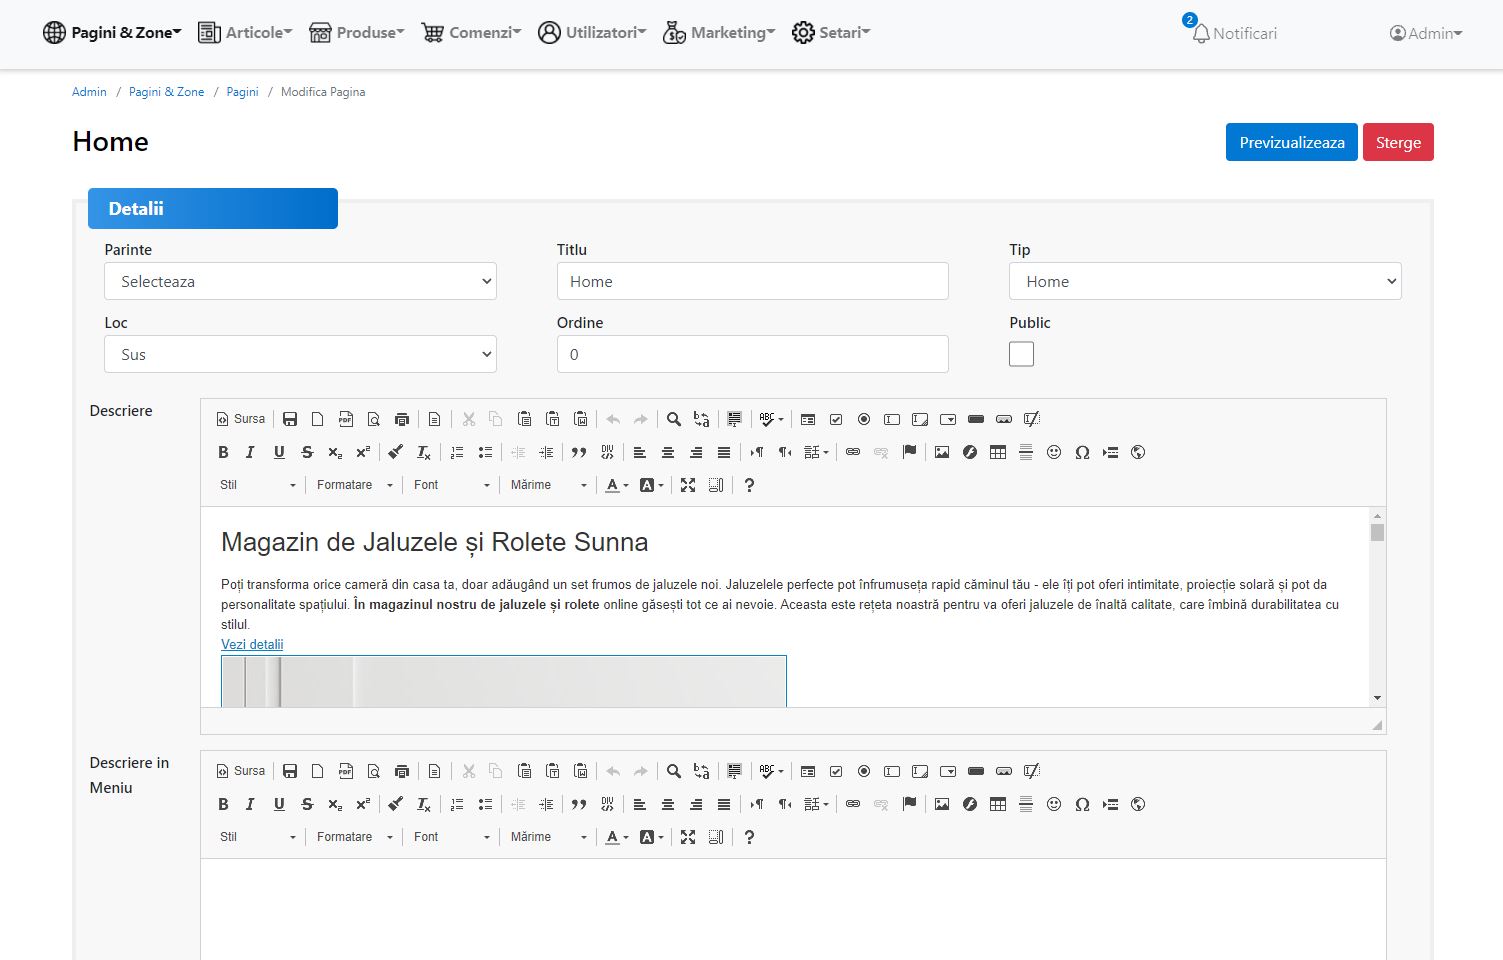This screenshot has width=1503, height=960.
Task: Insert Image in the Descriere editor
Action: [x=942, y=452]
